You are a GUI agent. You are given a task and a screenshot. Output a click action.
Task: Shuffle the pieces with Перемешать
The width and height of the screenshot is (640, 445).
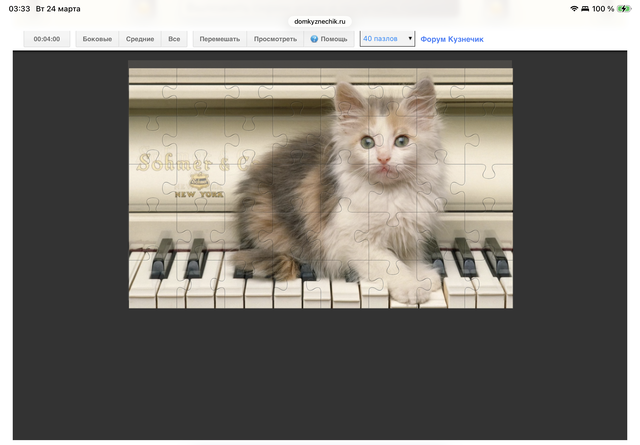coord(219,39)
